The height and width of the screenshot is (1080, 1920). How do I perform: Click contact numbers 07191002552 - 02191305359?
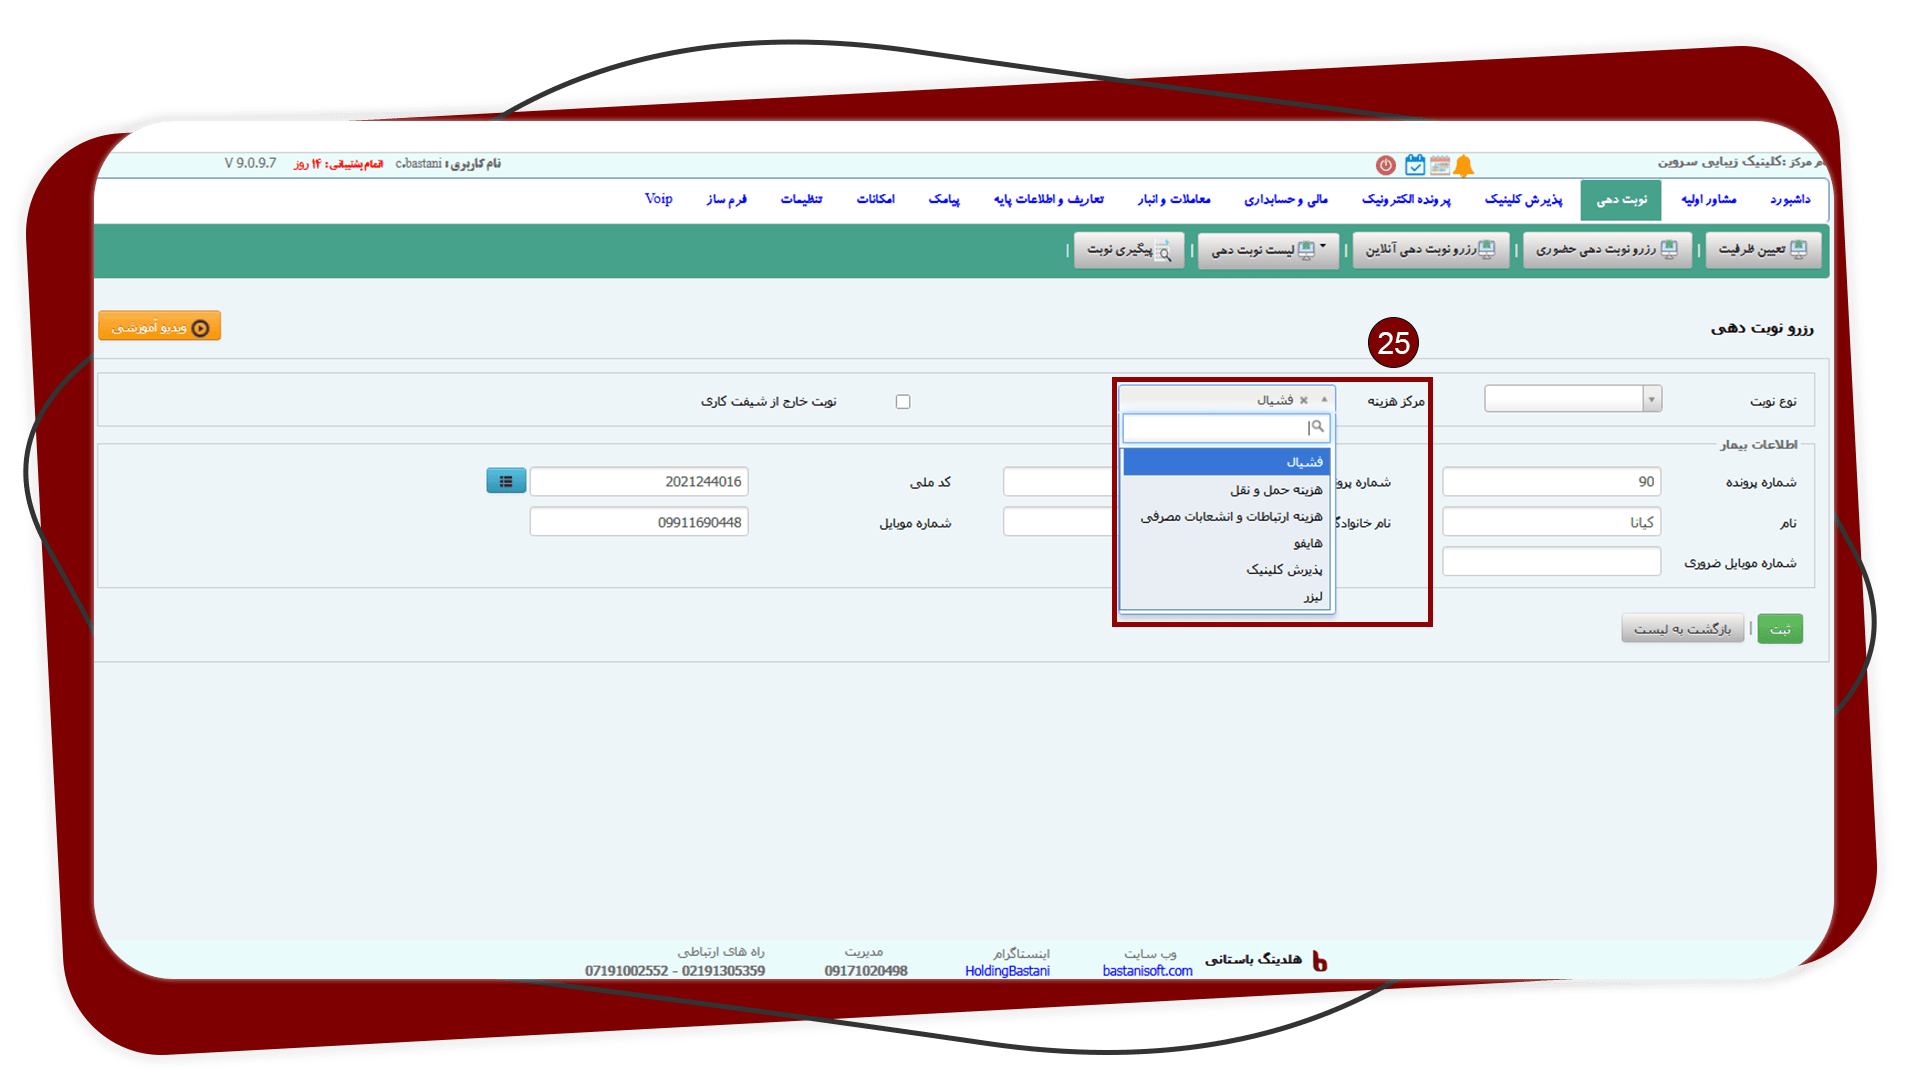675,971
